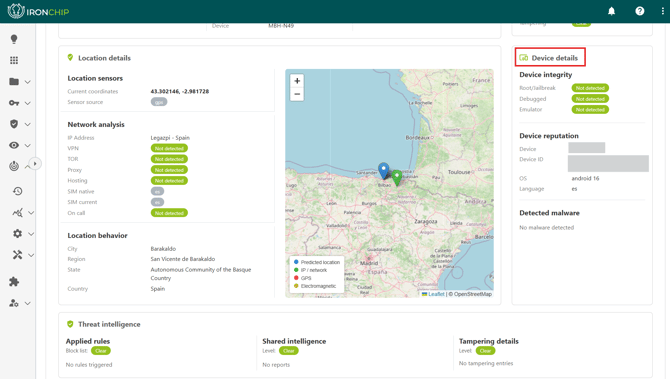Click the SIM native es badge
This screenshot has height=379, width=670.
tap(157, 191)
